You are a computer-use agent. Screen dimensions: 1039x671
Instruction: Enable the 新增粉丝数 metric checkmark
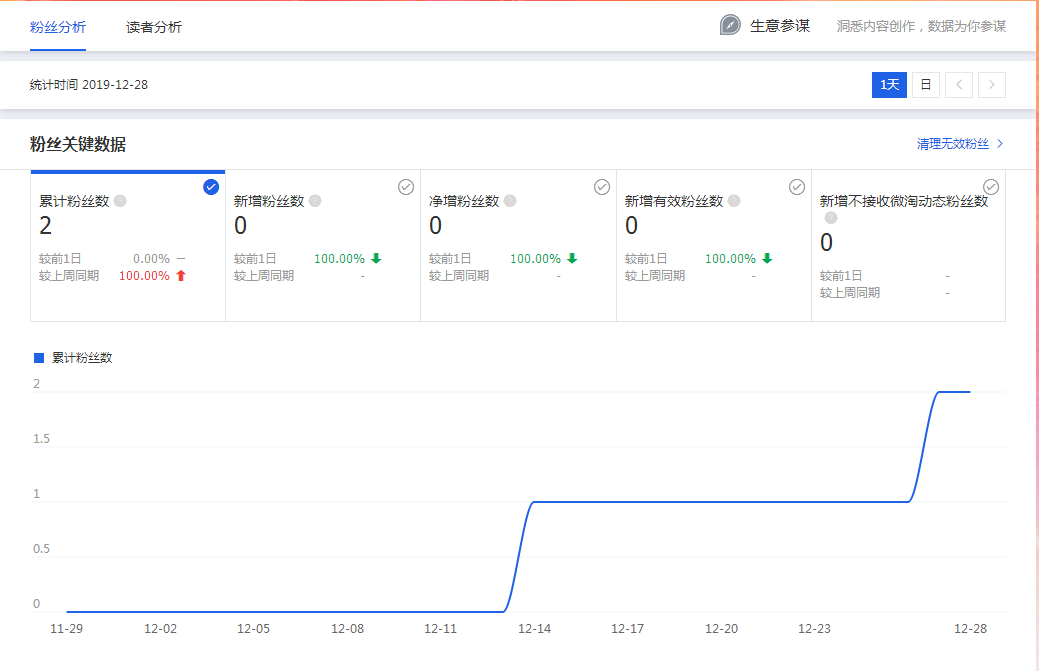[x=406, y=187]
